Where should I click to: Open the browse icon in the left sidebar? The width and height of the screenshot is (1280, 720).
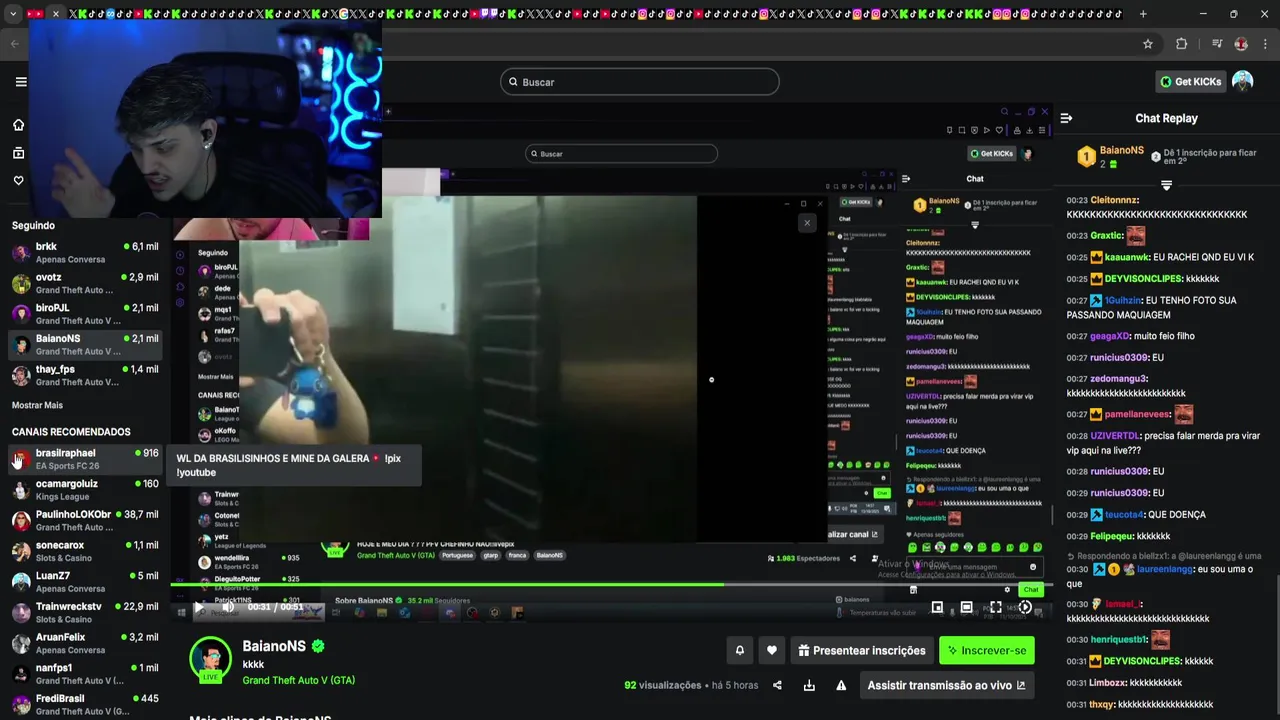click(18, 153)
